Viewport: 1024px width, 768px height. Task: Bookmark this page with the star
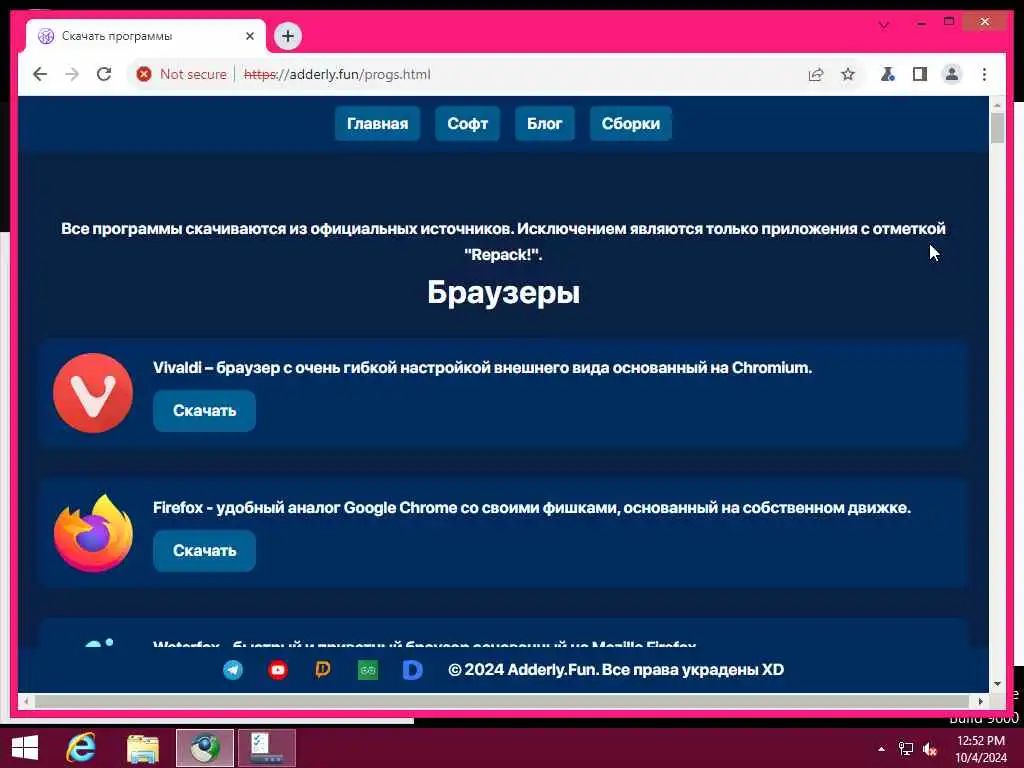click(x=848, y=74)
